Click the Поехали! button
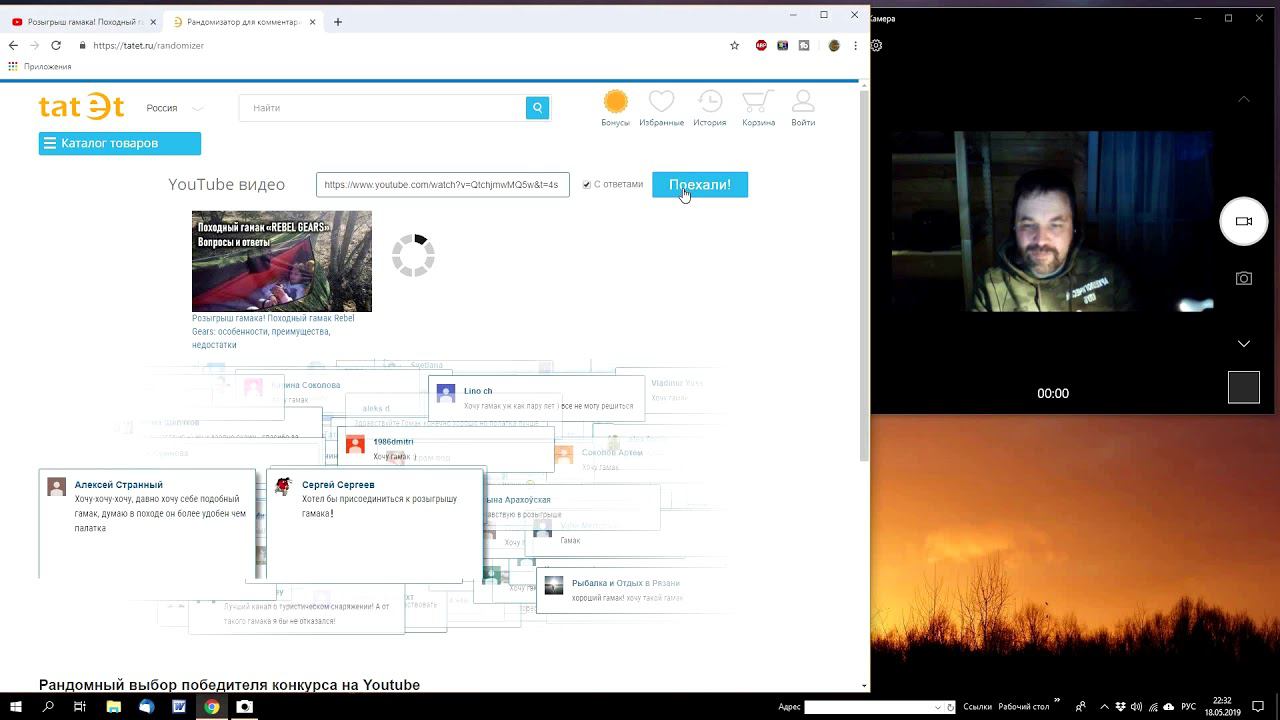The width and height of the screenshot is (1280, 720). tap(700, 185)
